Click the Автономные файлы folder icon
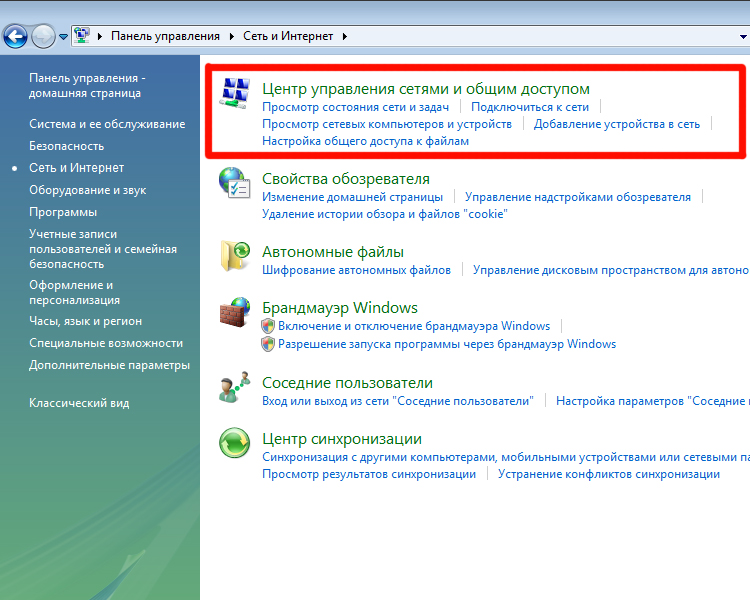Viewport: 750px width, 600px height. point(235,256)
